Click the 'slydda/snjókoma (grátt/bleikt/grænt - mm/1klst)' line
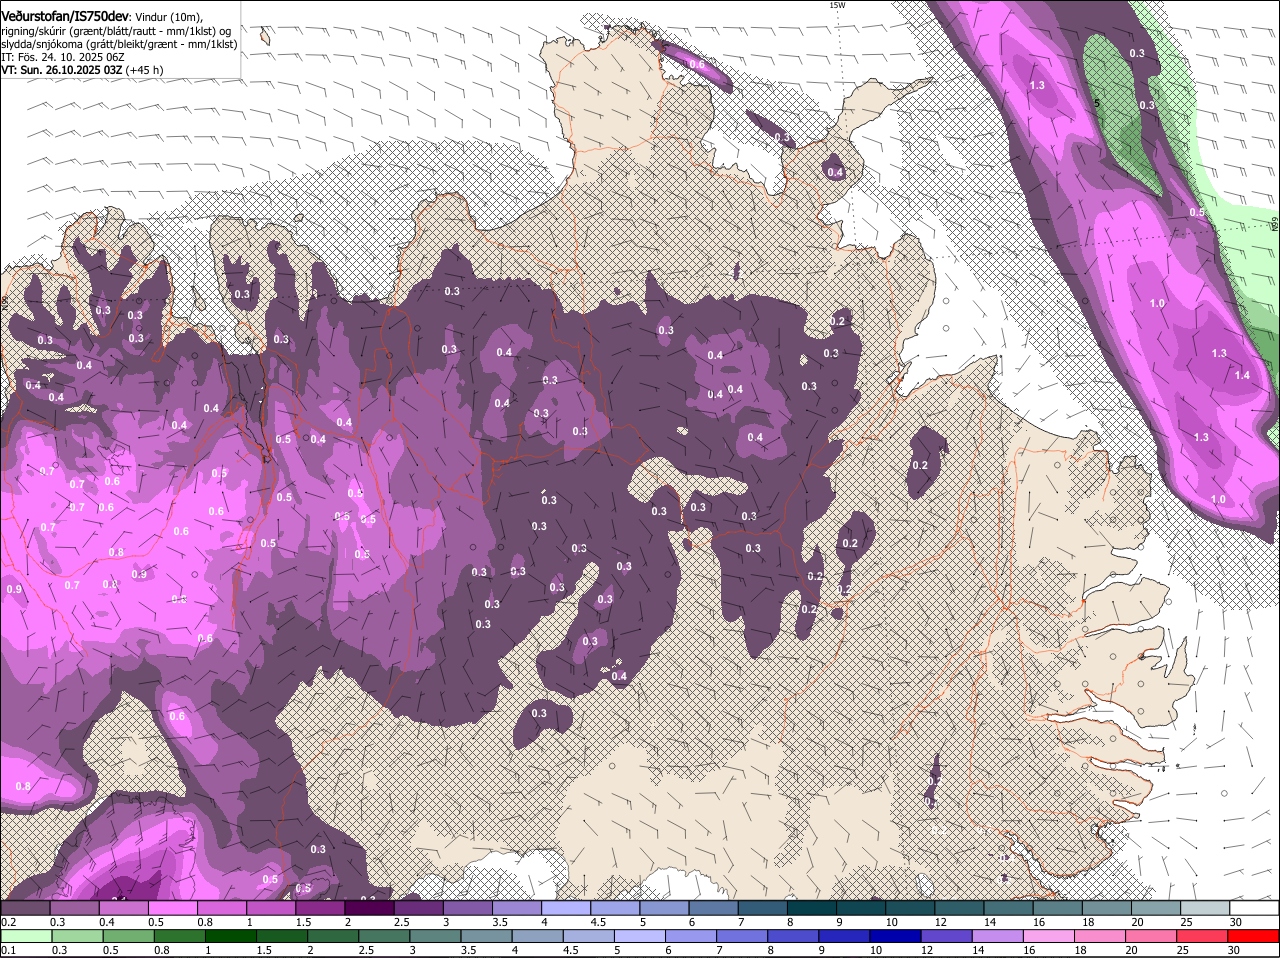This screenshot has height=958, width=1280. point(119,44)
